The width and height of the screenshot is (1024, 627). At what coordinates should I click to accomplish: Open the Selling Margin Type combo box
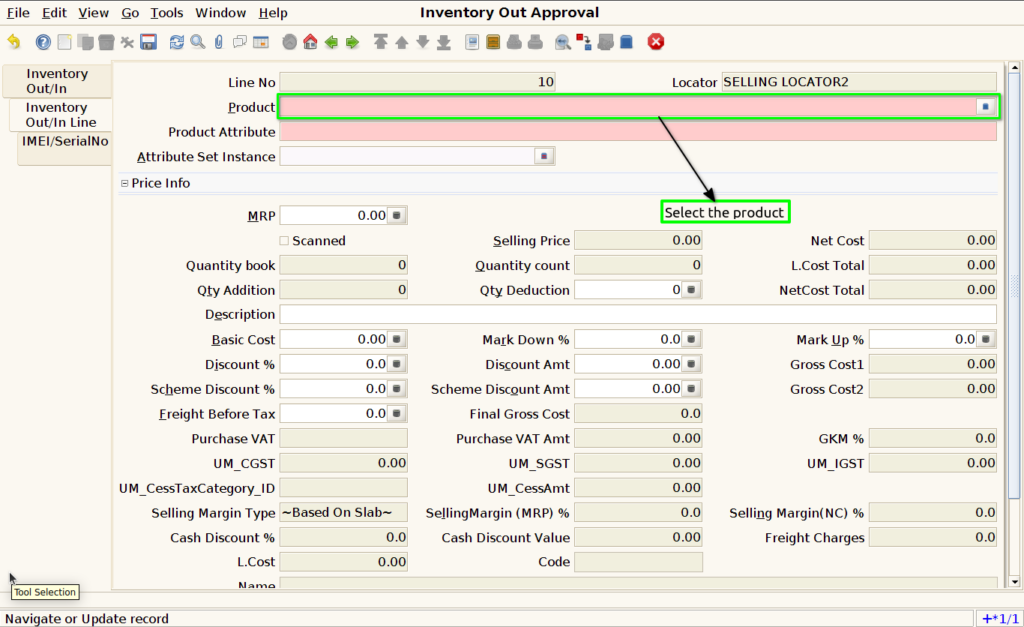[344, 513]
